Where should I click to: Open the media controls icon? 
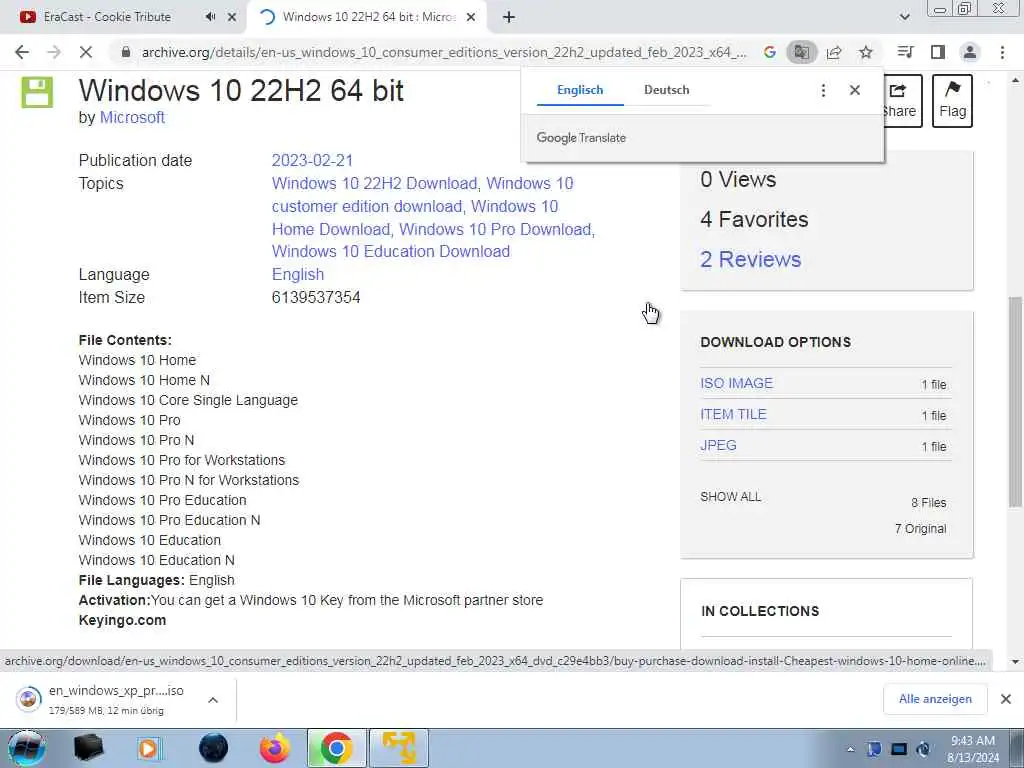(x=905, y=52)
